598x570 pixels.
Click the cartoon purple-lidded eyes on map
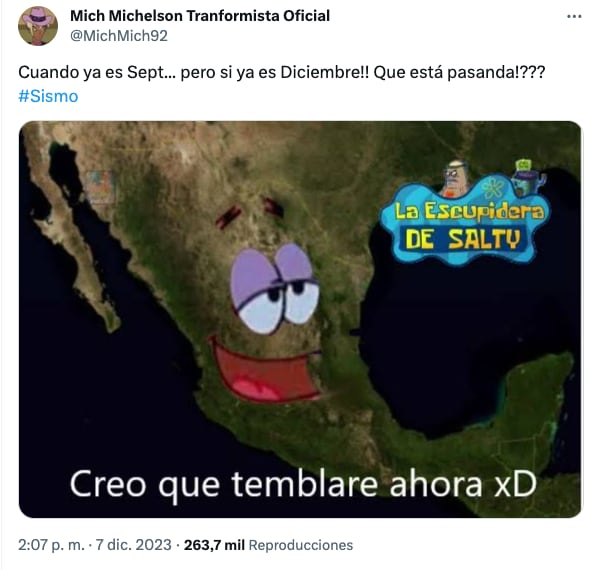pos(275,289)
